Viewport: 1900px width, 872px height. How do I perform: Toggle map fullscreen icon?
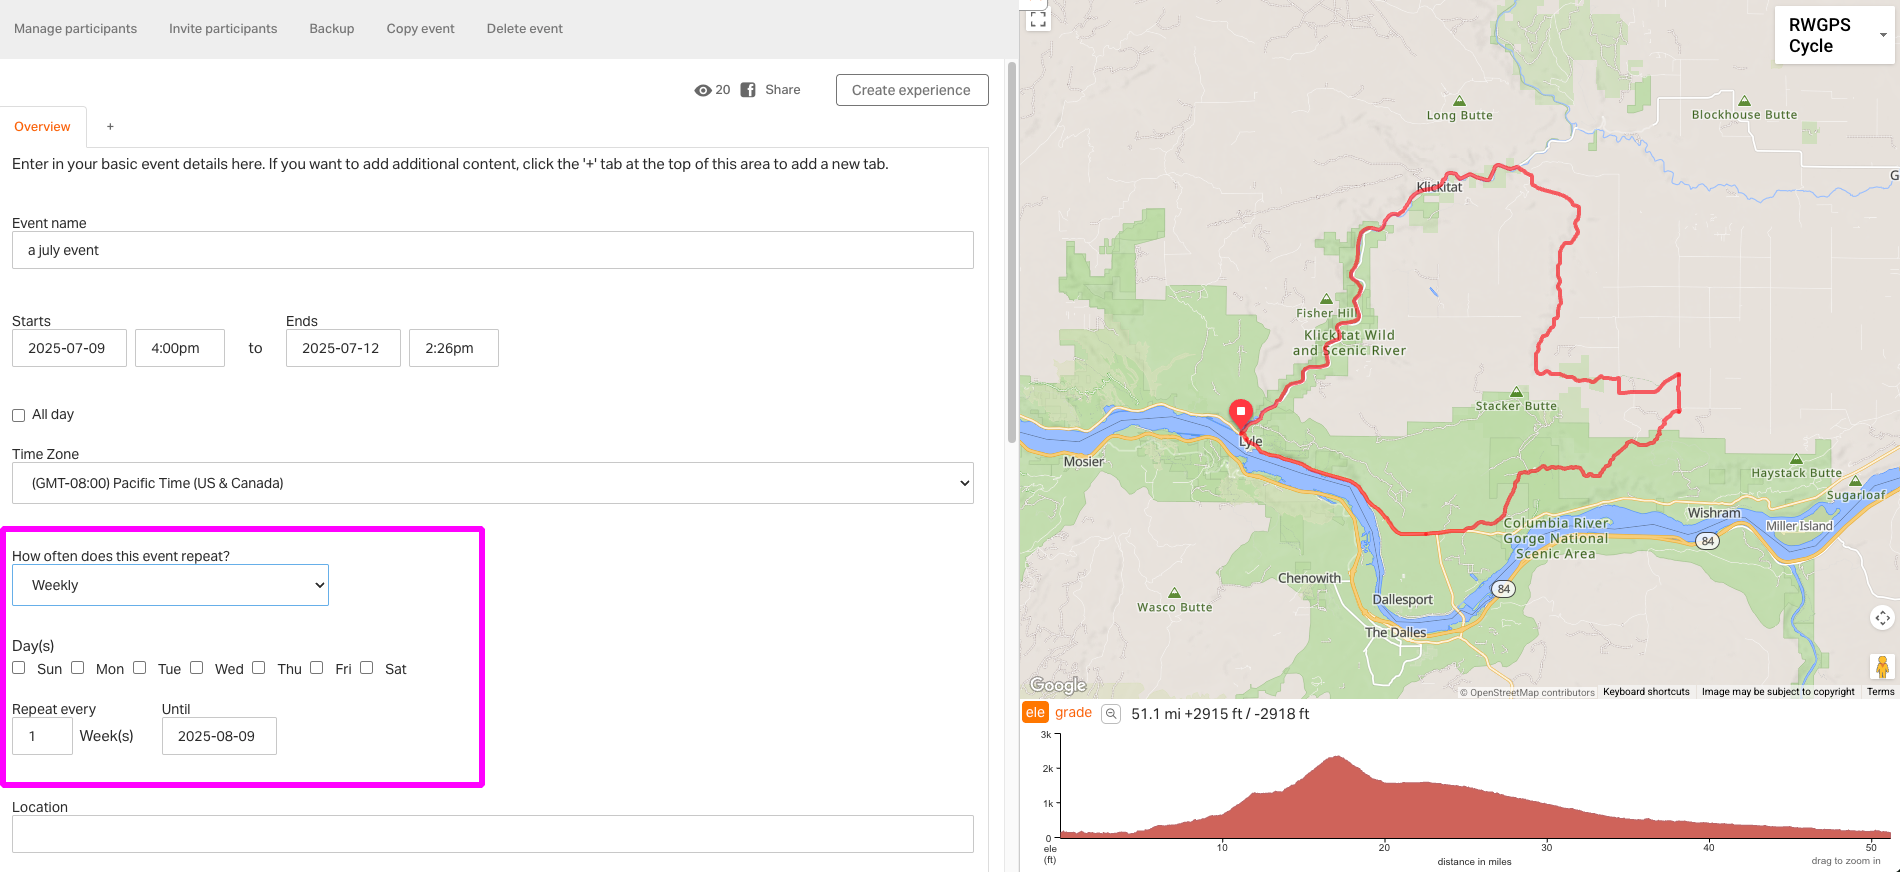pos(1038,19)
